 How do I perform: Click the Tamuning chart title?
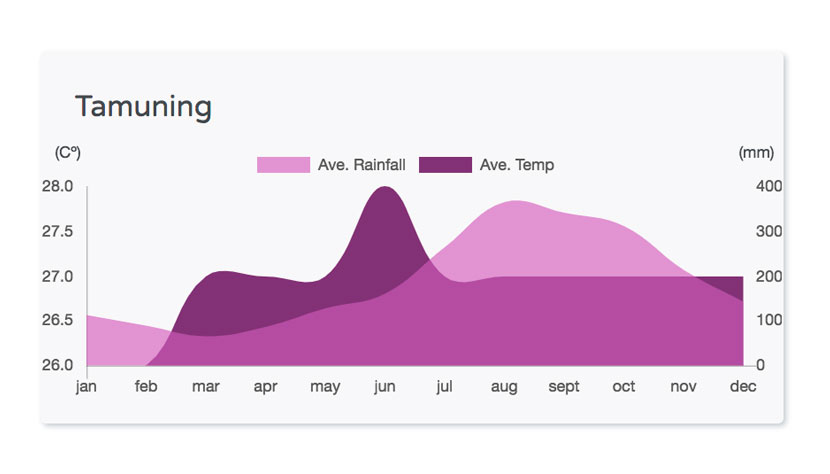143,106
